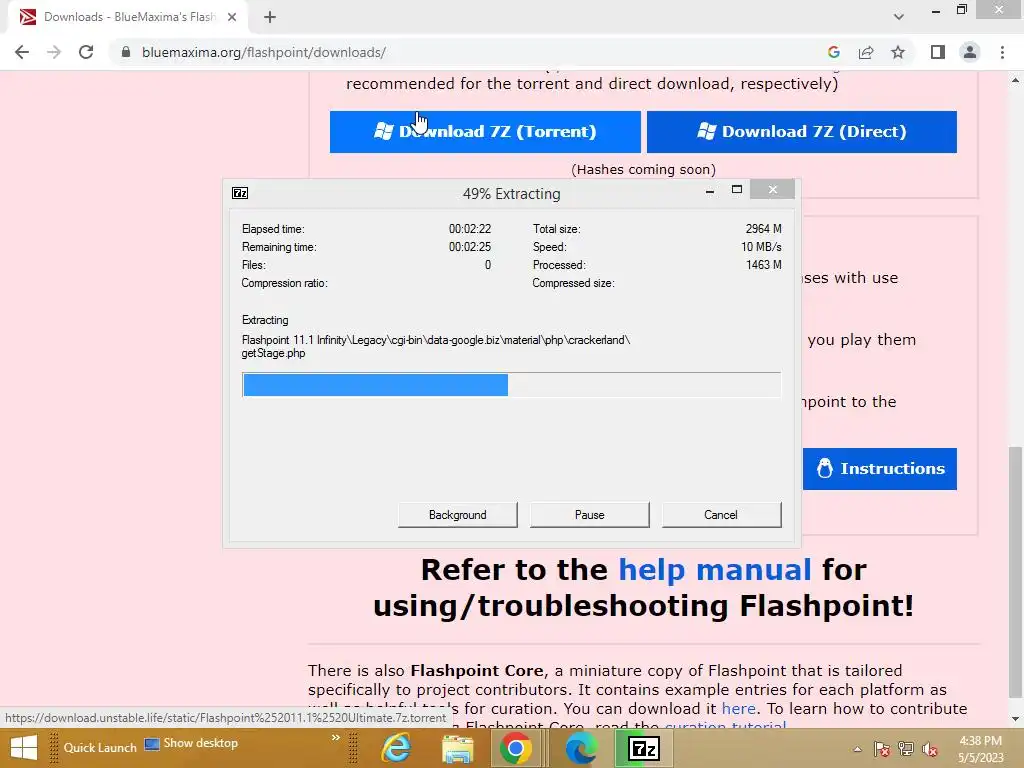Click the 7z icon in dialog title bar

(x=240, y=193)
